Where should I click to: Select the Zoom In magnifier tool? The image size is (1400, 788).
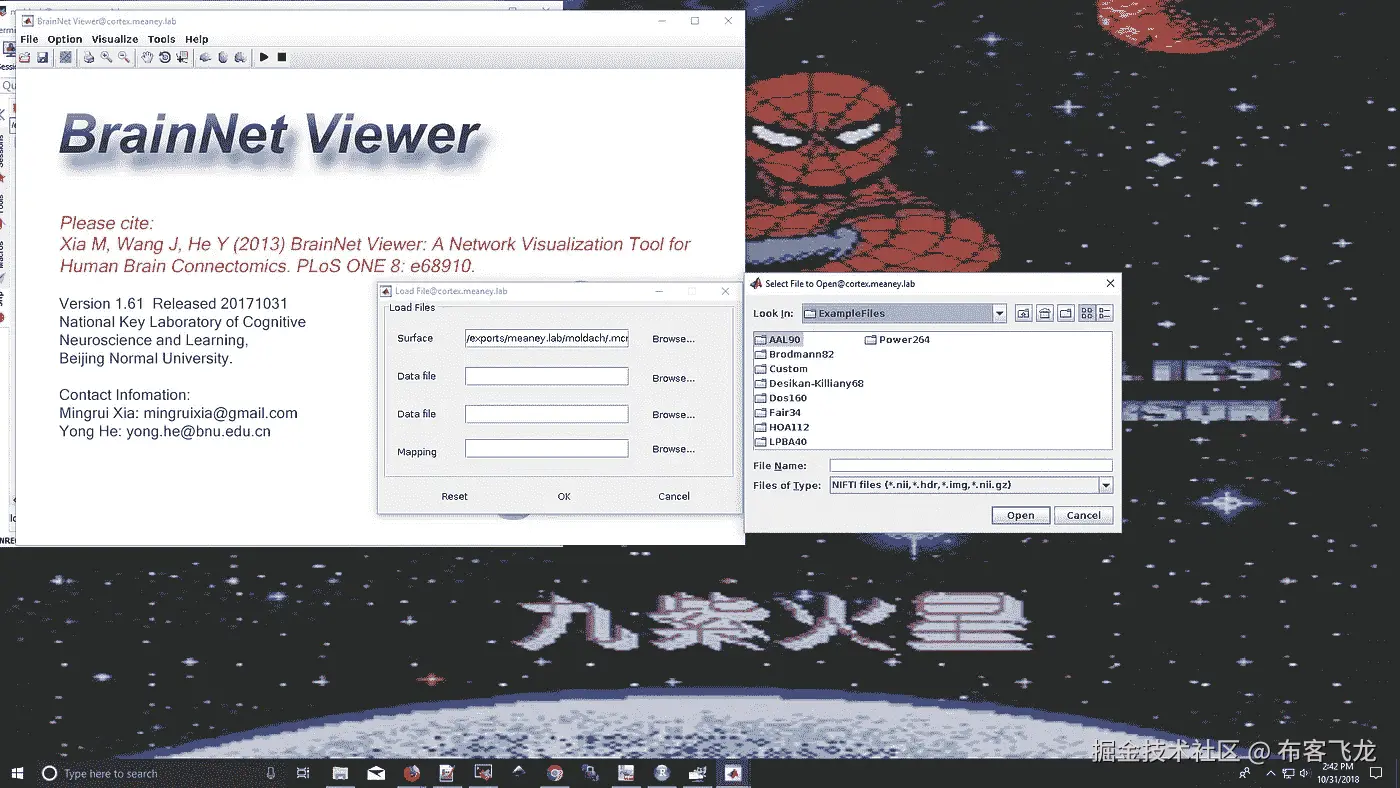(x=106, y=58)
